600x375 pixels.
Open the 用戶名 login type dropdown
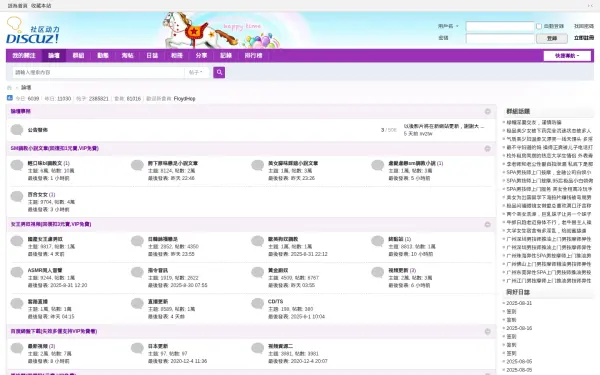click(448, 26)
